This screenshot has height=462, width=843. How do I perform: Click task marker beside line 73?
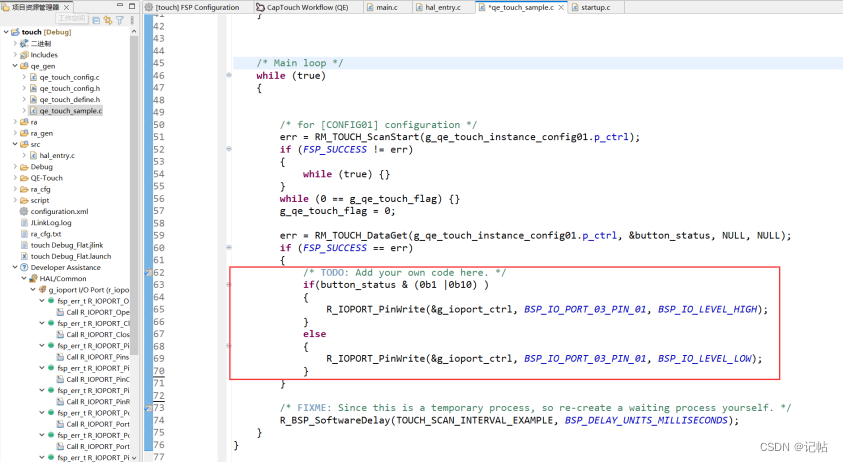(148, 408)
